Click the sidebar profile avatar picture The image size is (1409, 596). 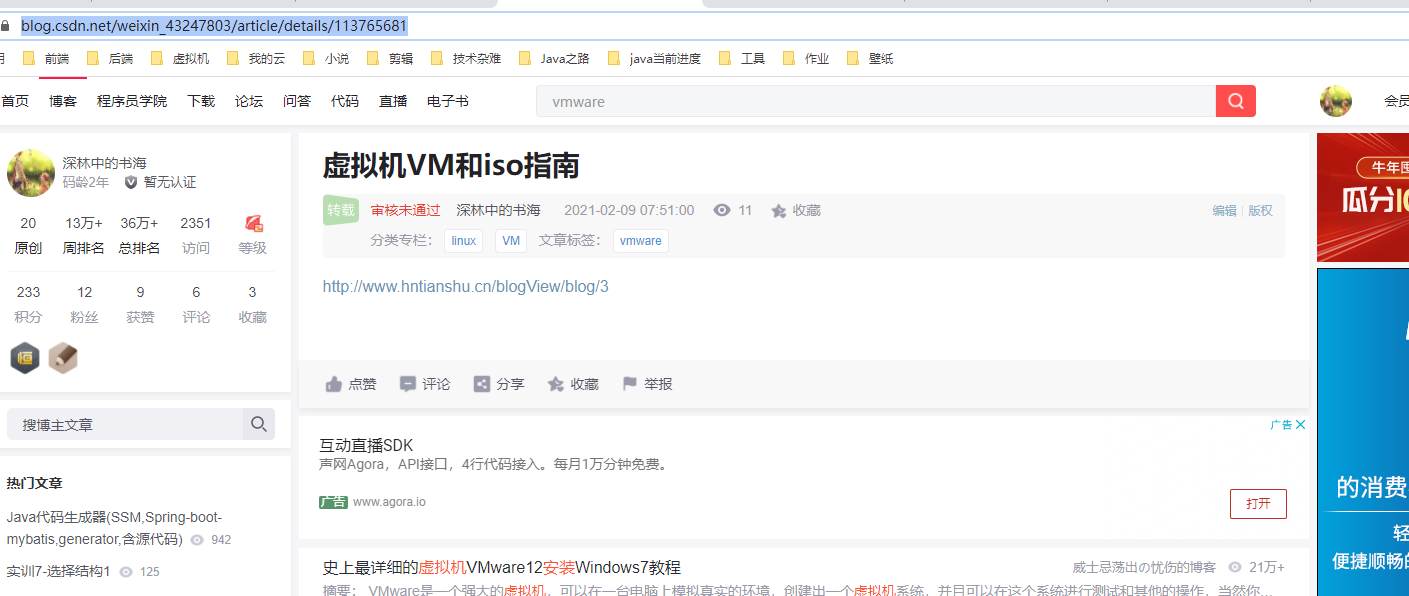point(31,173)
